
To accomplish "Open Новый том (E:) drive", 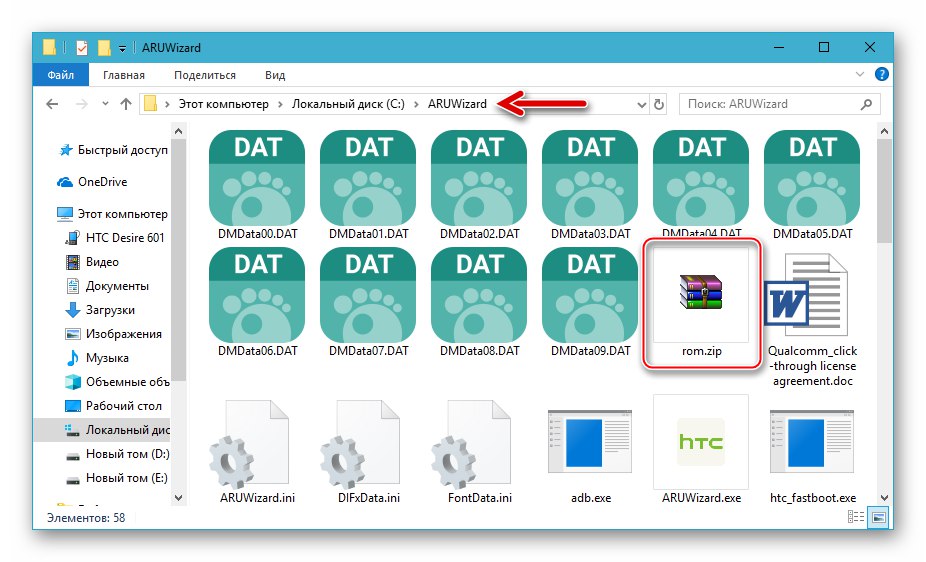I will click(x=116, y=478).
